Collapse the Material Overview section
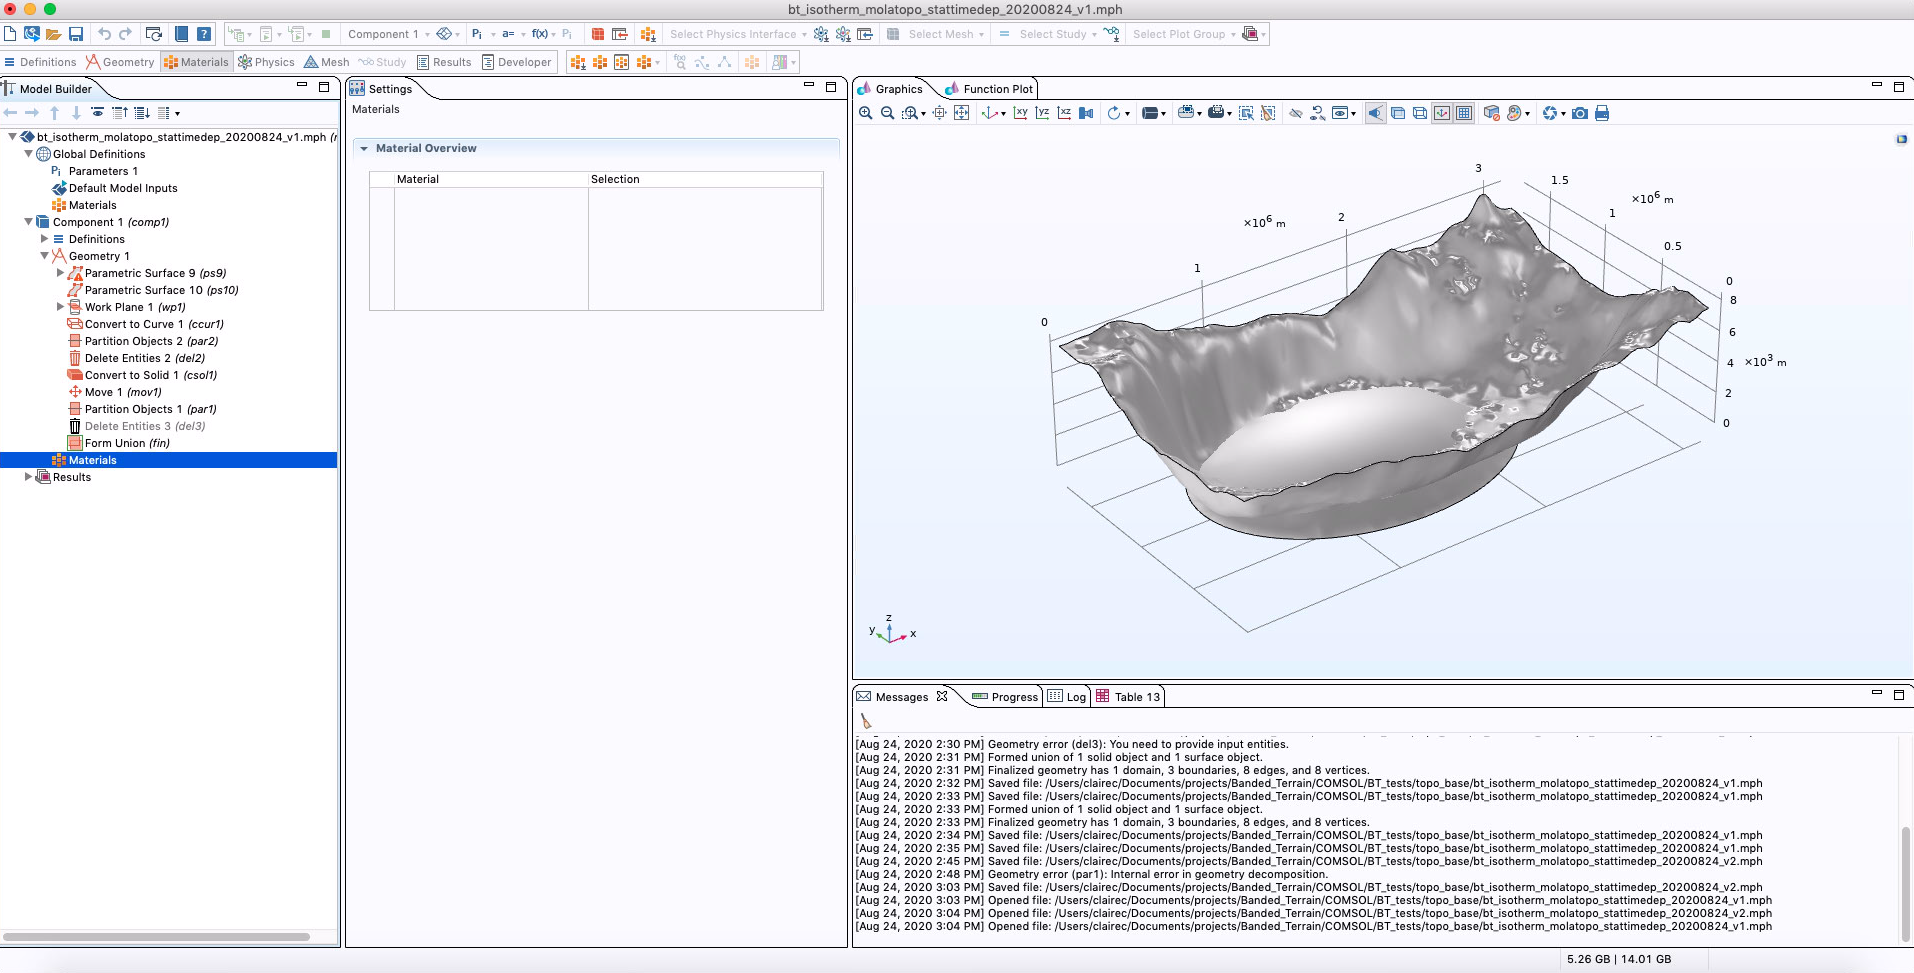The height and width of the screenshot is (973, 1914). click(364, 148)
